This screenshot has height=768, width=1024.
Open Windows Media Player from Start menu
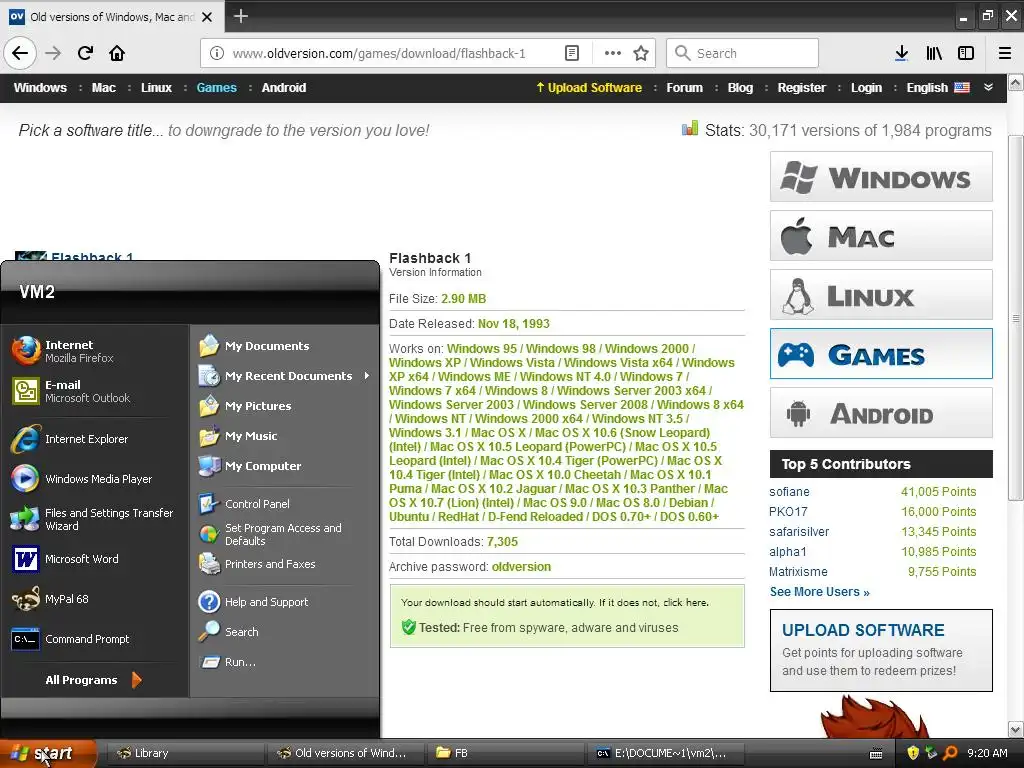[x=95, y=479]
